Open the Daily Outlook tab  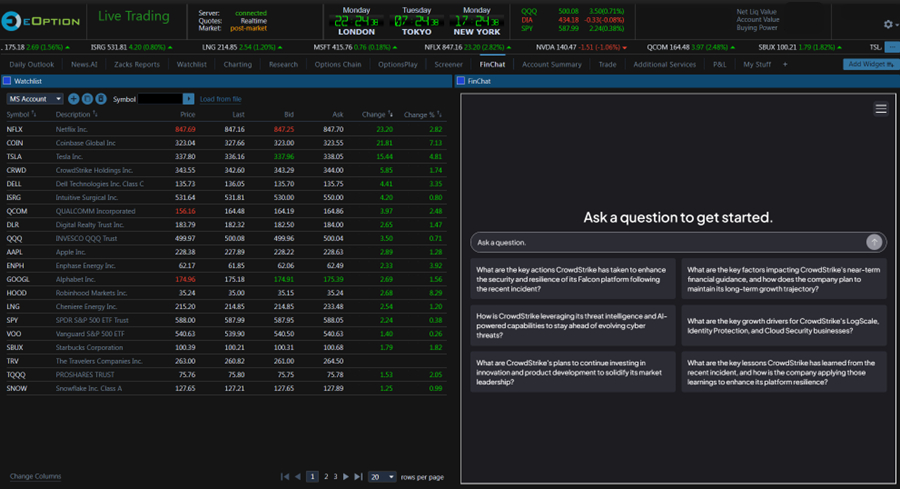pyautogui.click(x=32, y=64)
